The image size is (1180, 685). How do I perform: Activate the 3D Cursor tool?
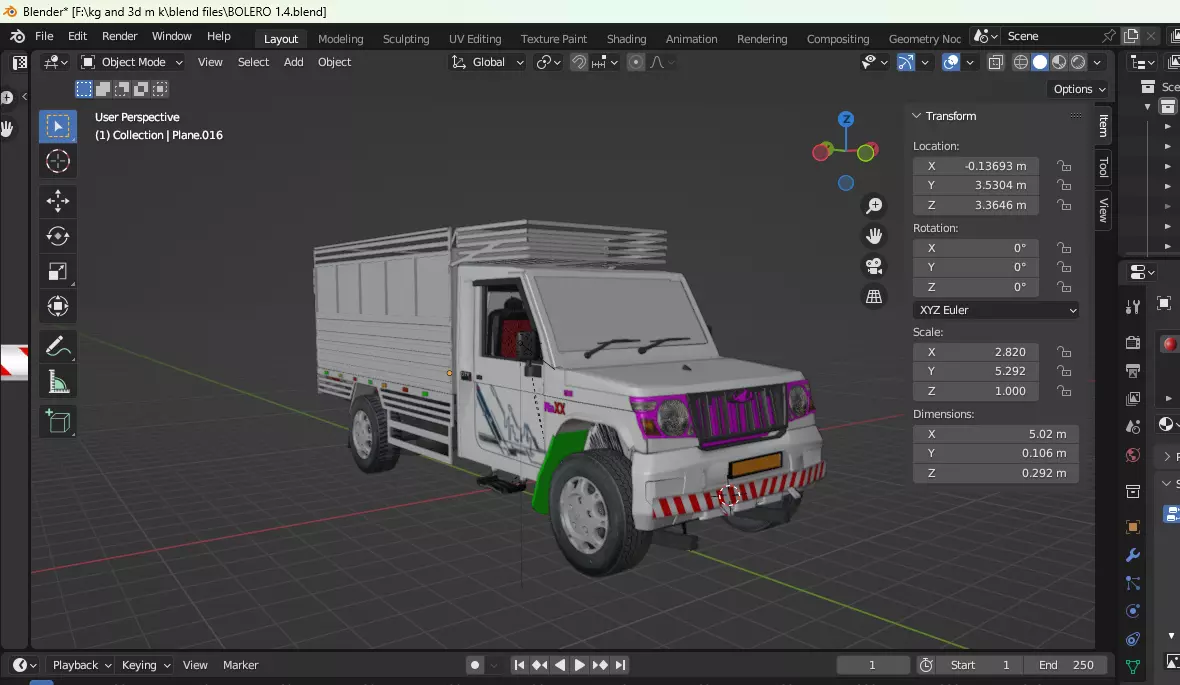coord(58,161)
